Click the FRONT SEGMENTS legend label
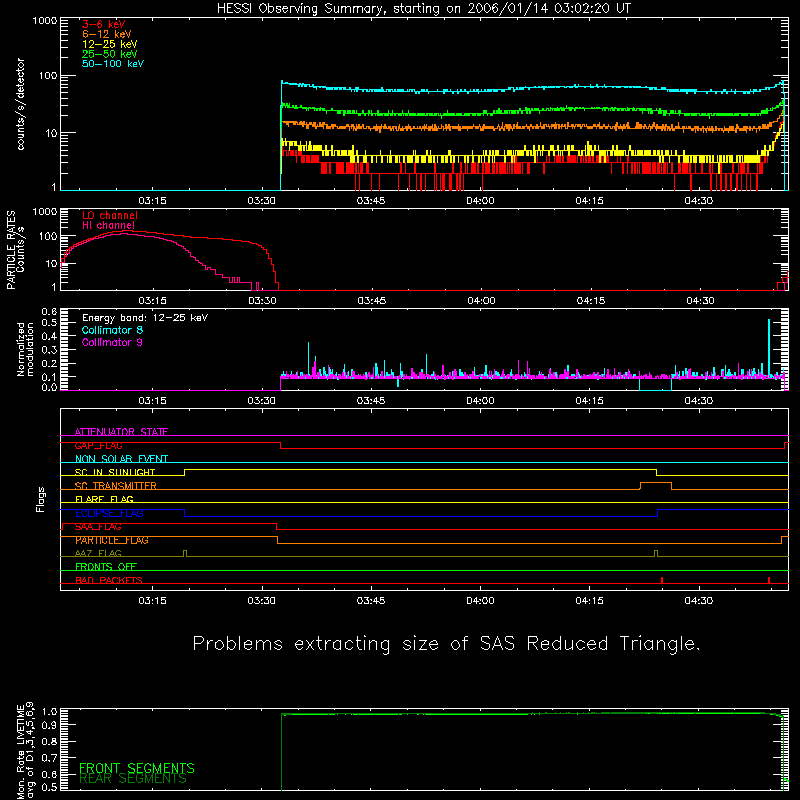800x800 pixels. [137, 768]
